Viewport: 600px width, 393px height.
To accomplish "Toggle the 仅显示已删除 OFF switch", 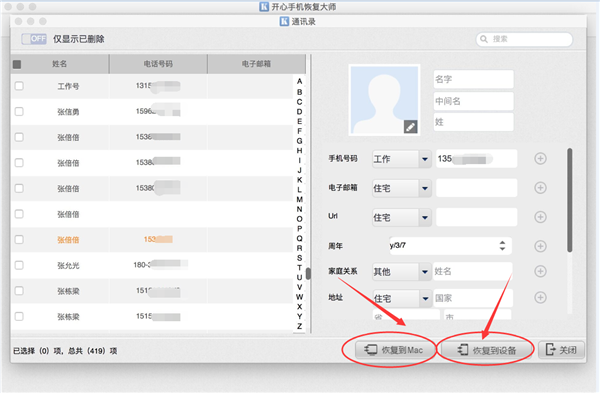I will pyautogui.click(x=34, y=39).
